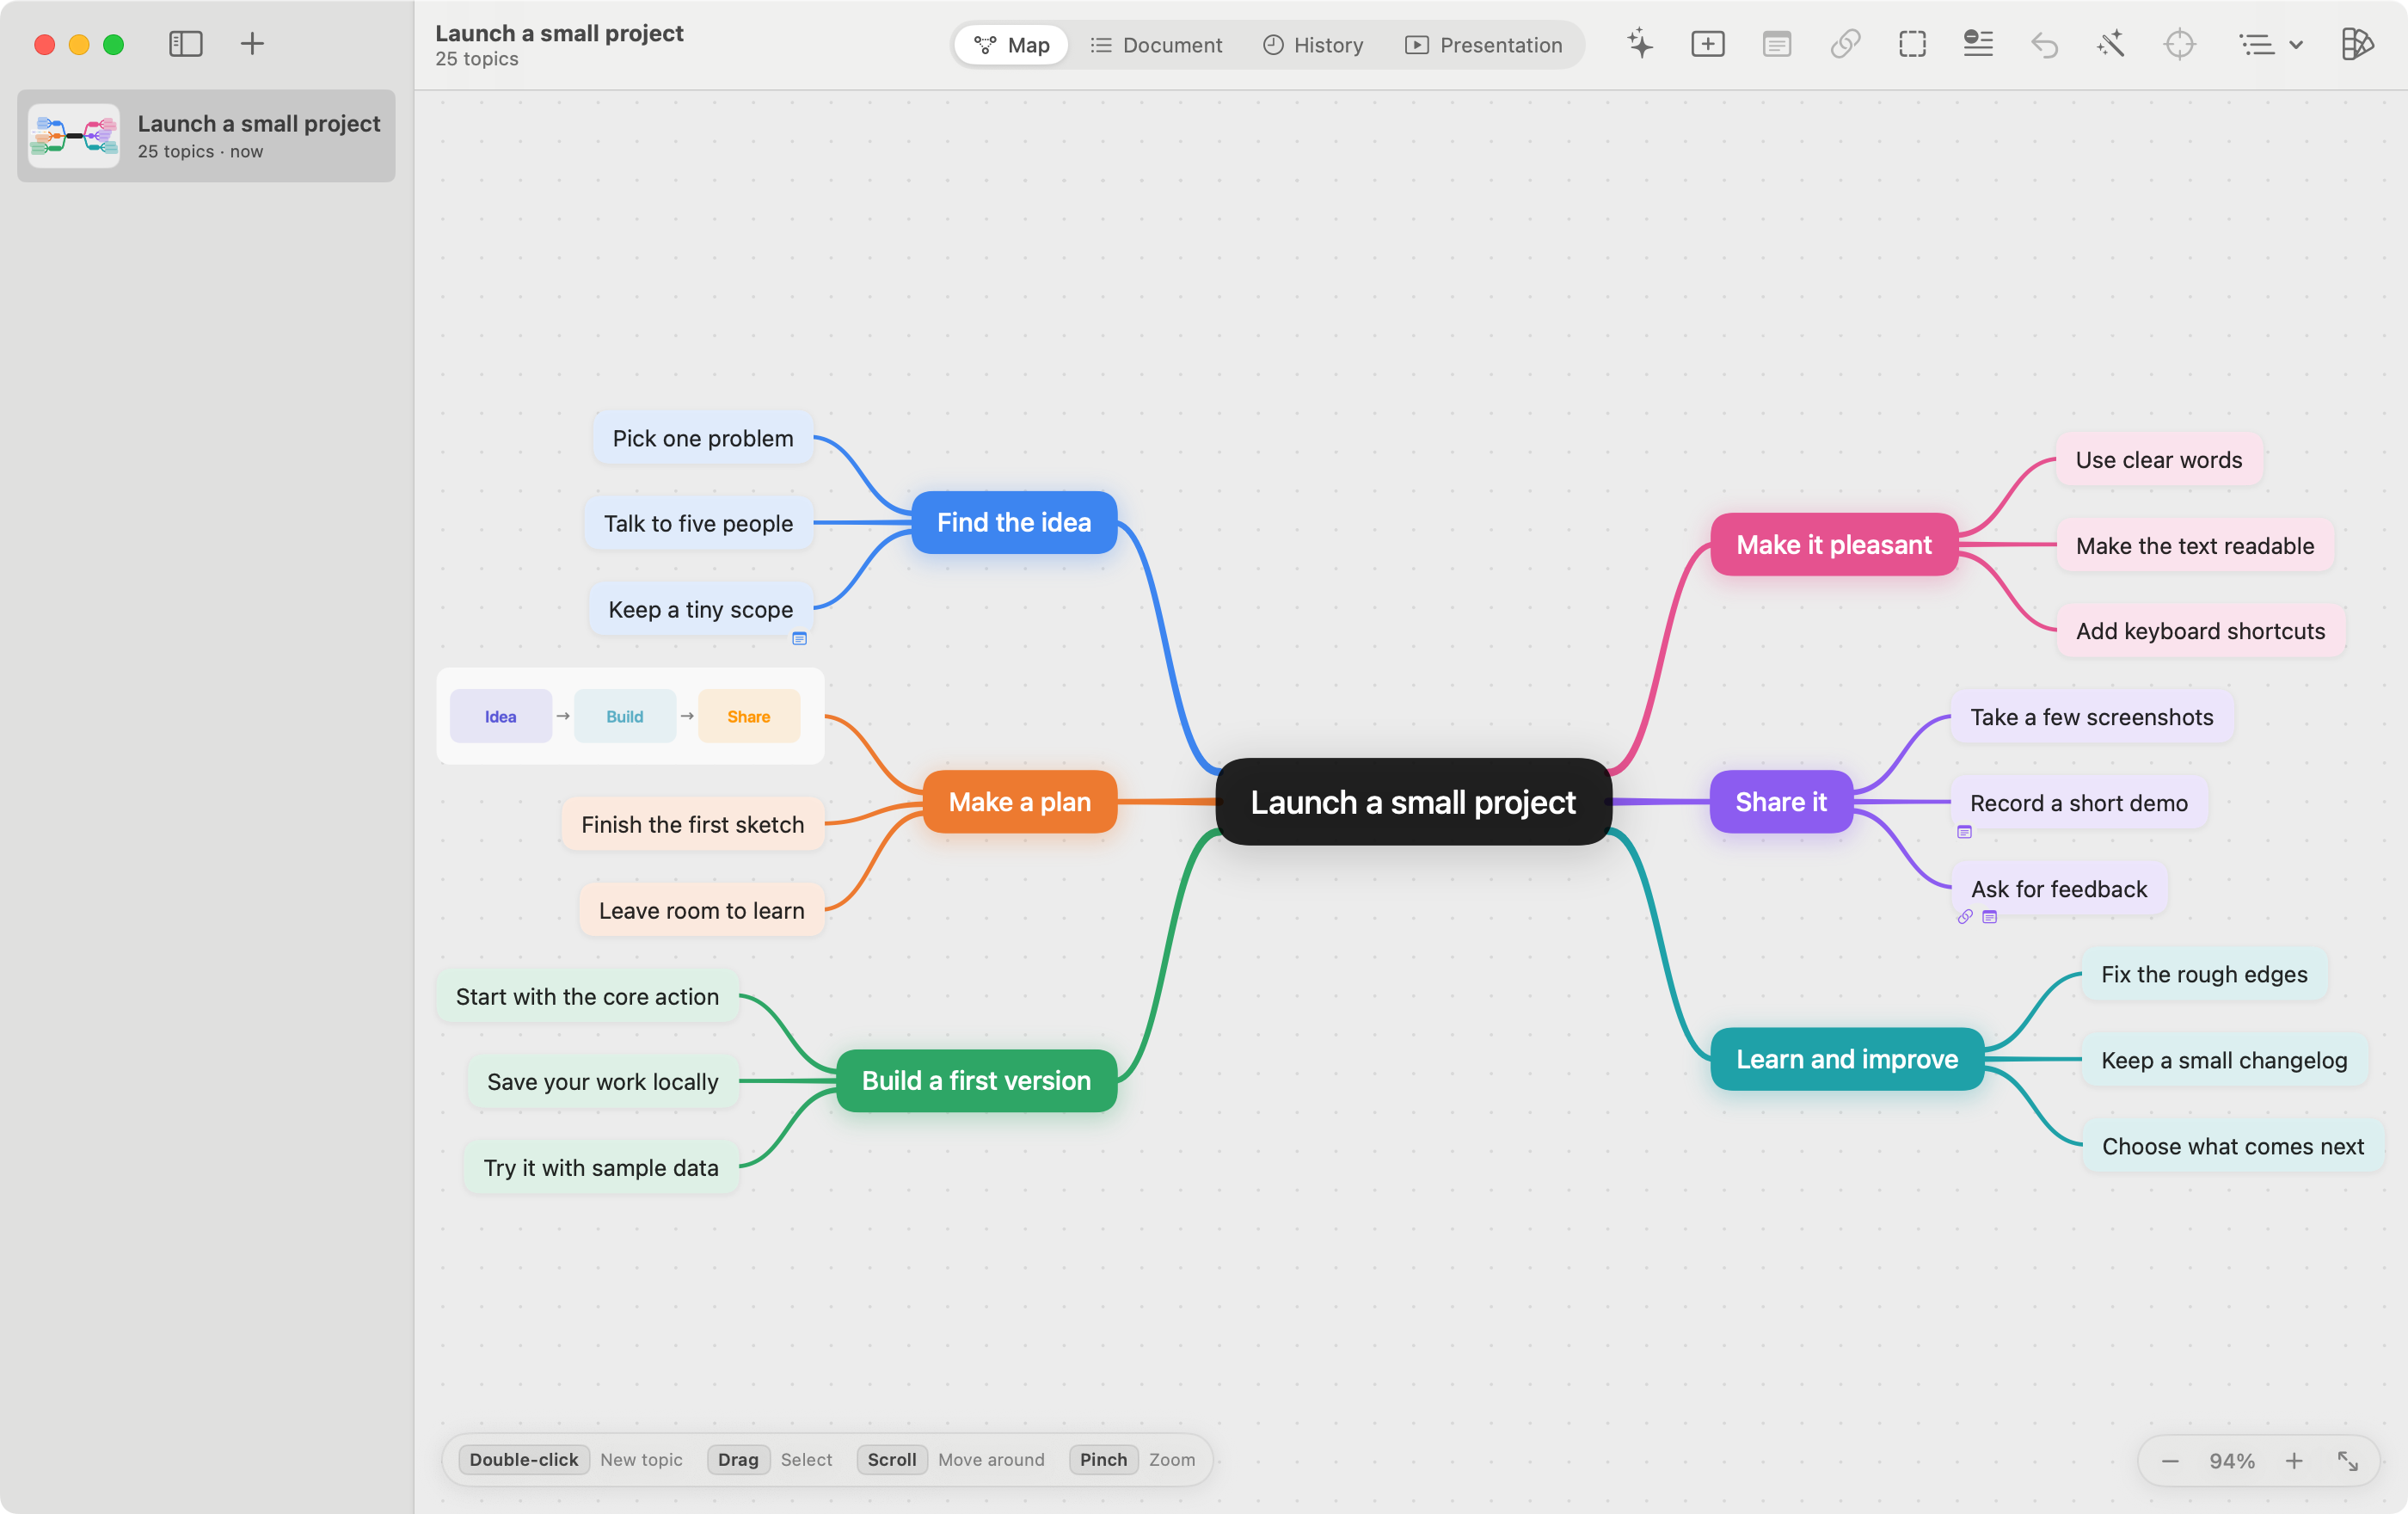This screenshot has width=2408, height=1514.
Task: Select the Keep a tiny scope topic
Action: [700, 609]
